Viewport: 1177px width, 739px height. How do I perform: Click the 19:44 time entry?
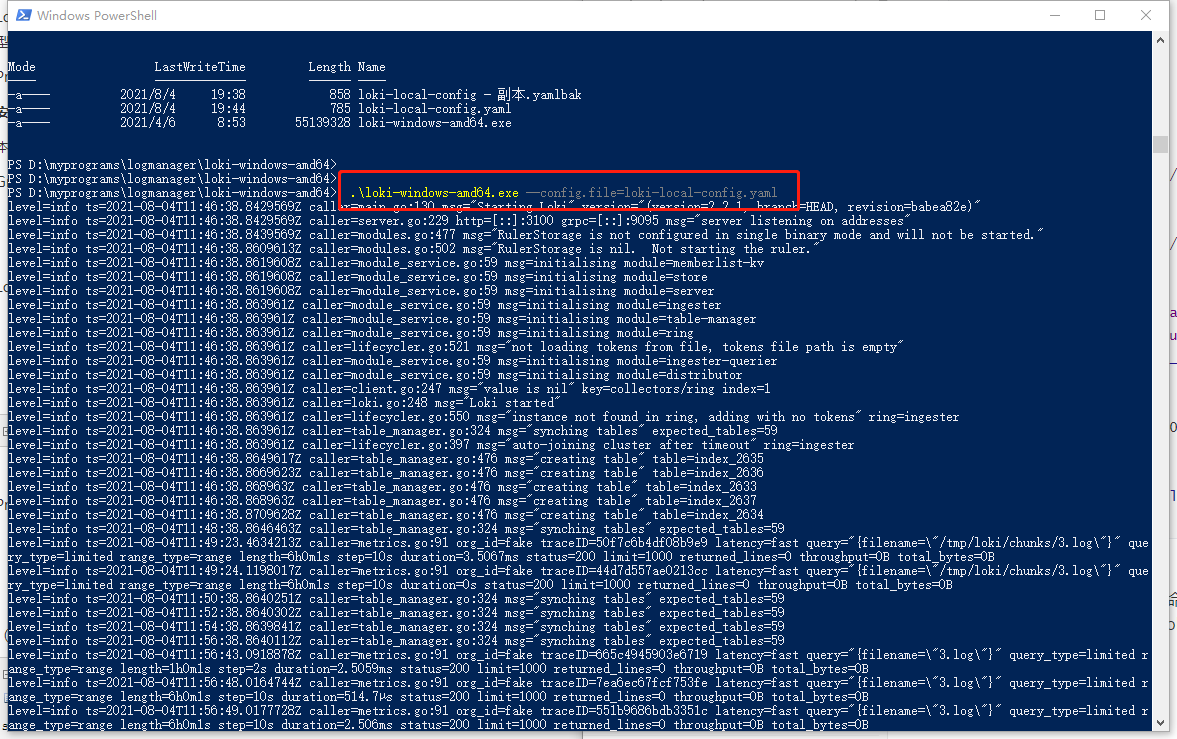pos(228,109)
